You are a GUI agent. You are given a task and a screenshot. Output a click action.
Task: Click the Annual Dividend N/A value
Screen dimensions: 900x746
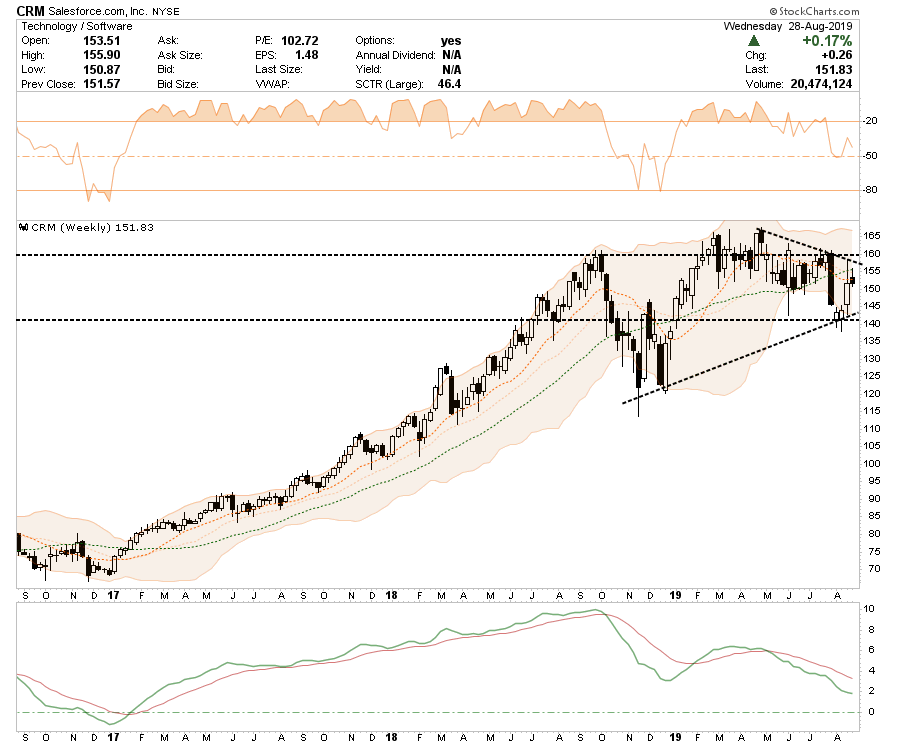click(x=452, y=55)
